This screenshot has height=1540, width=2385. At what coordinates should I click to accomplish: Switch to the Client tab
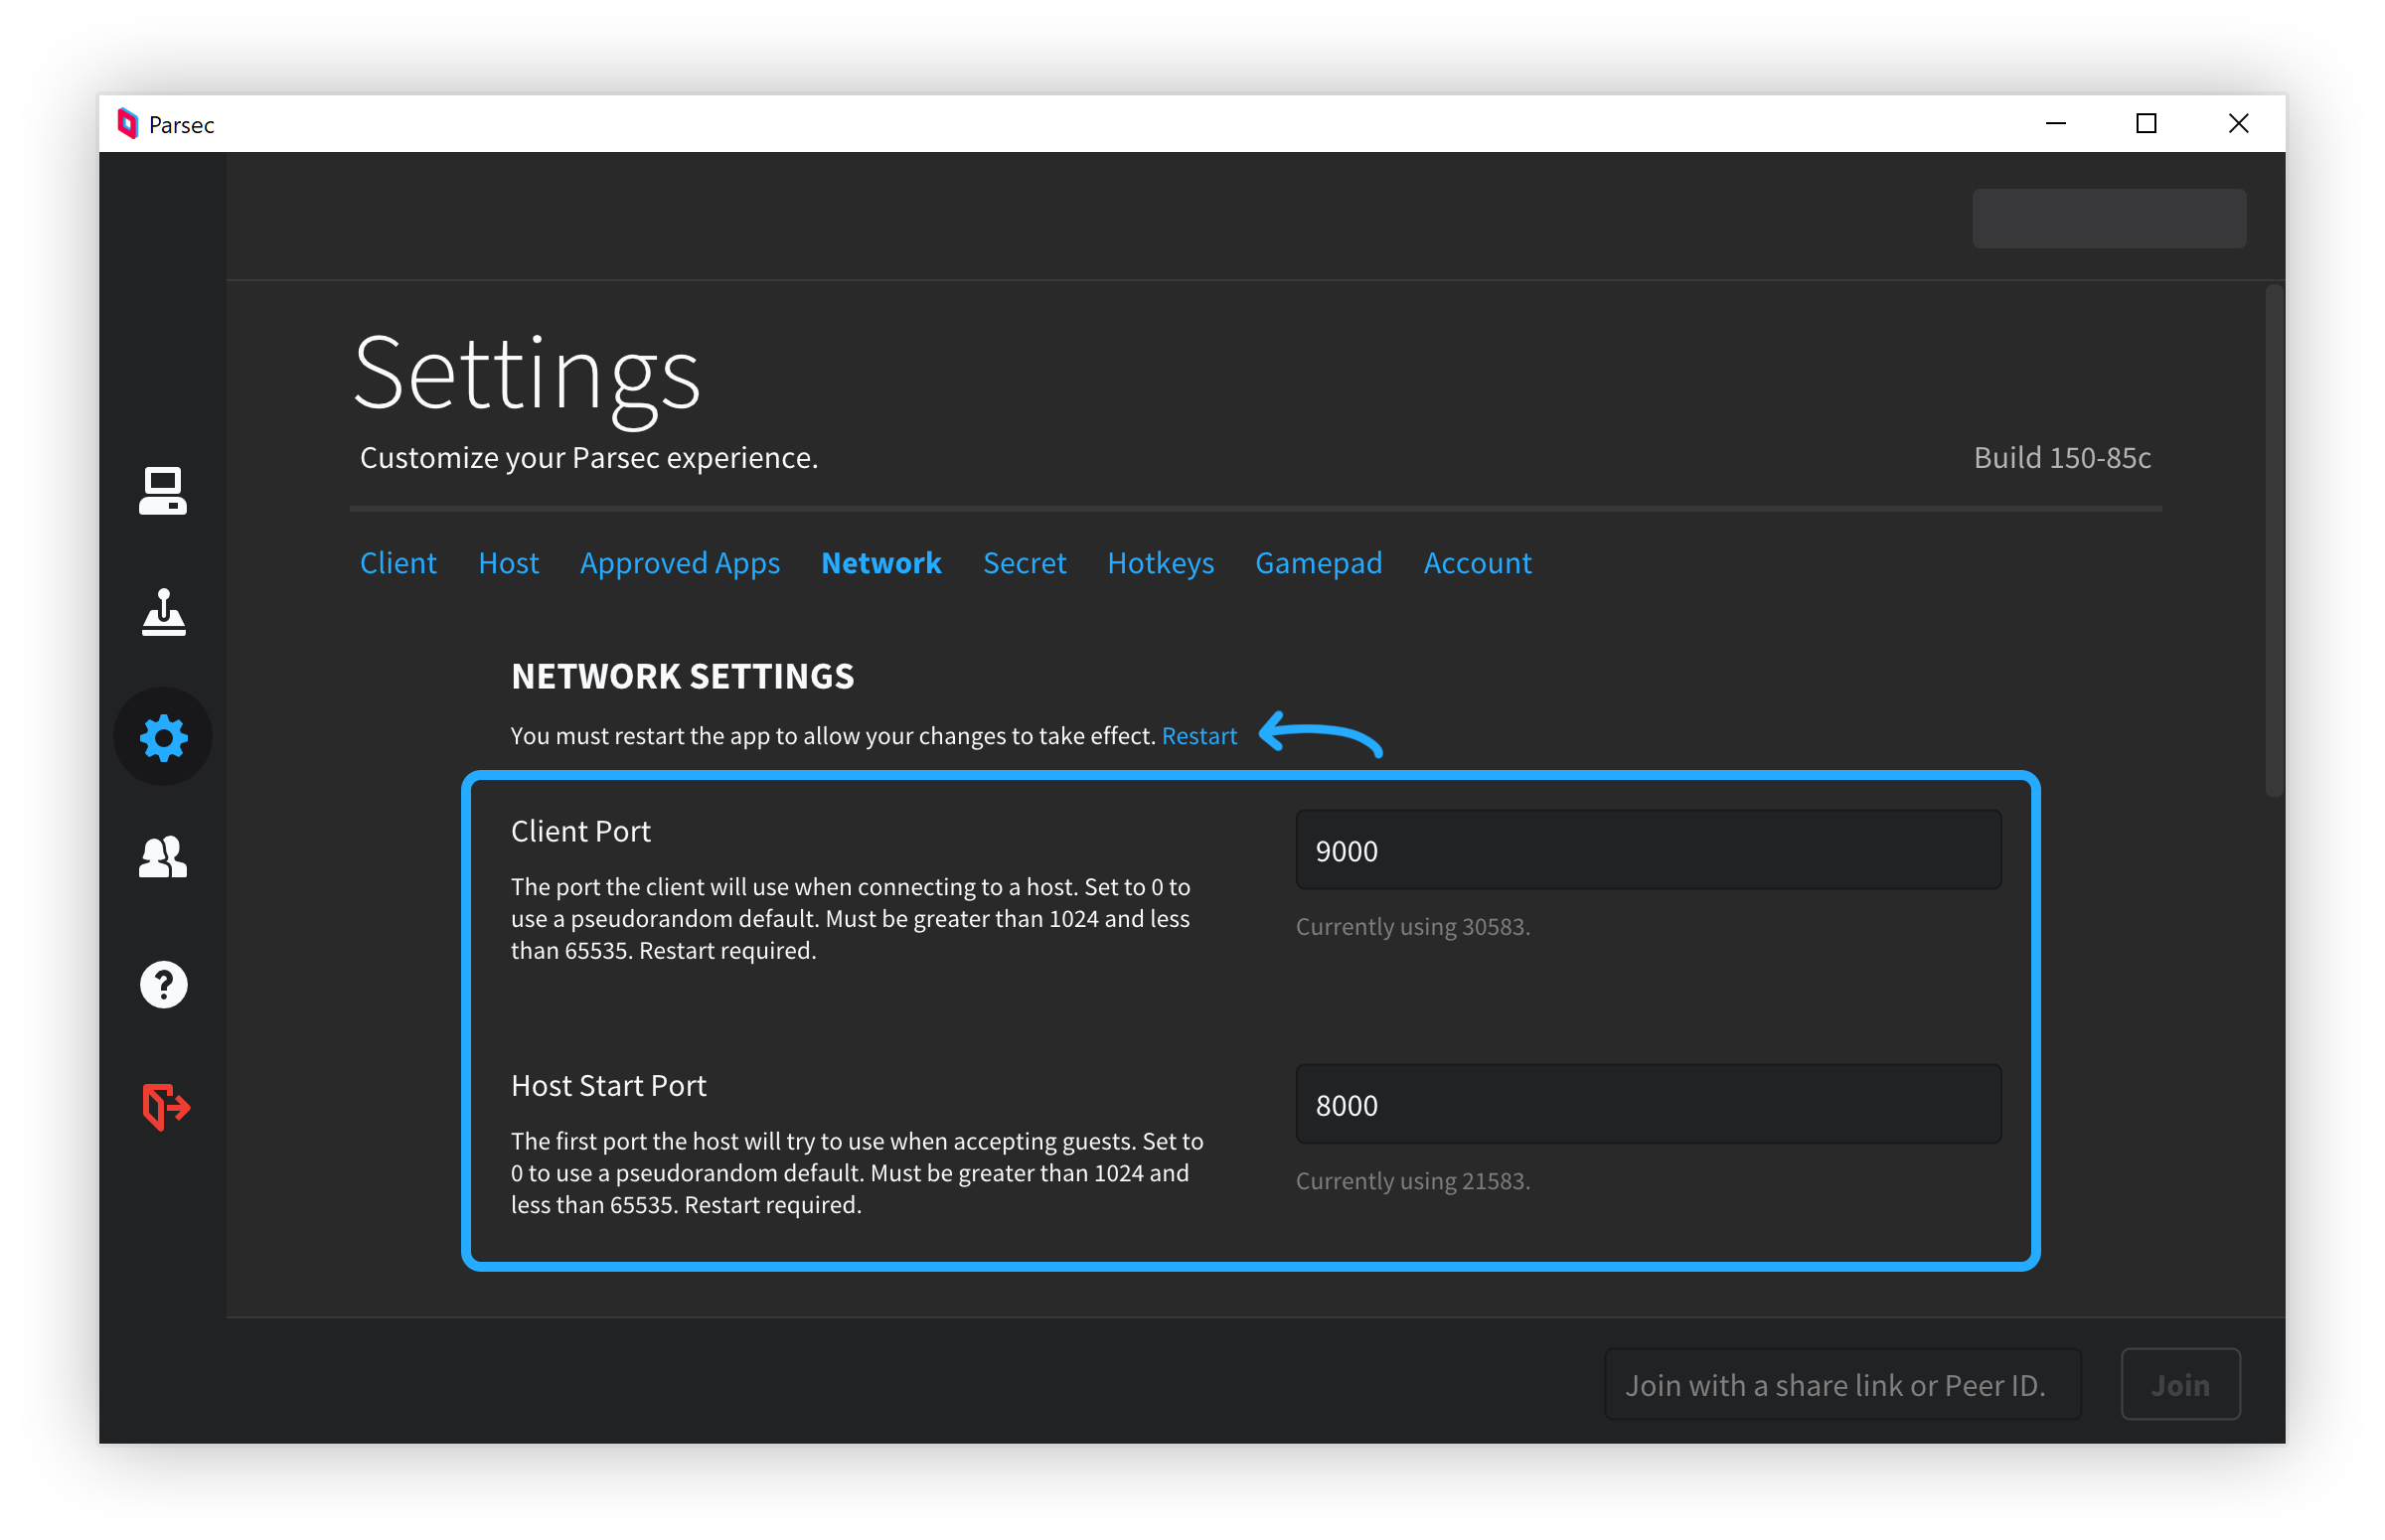pyautogui.click(x=398, y=563)
